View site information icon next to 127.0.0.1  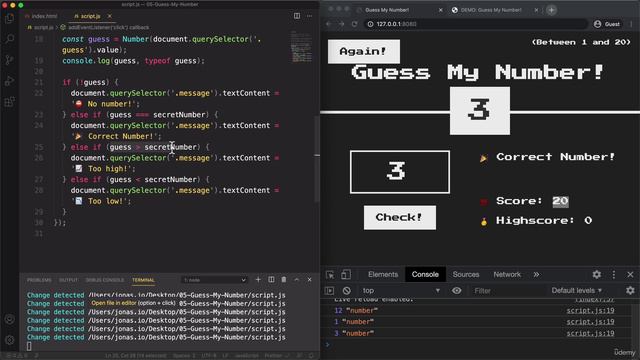[370, 24]
